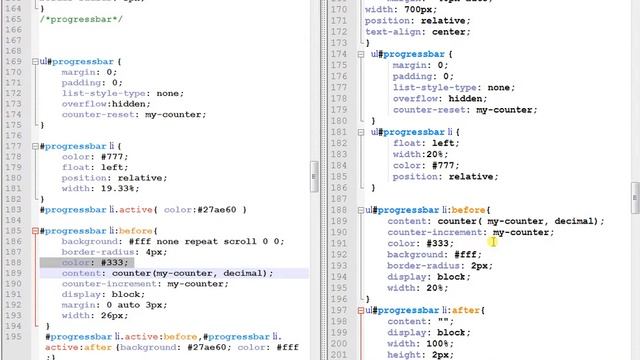
Task: Click 'width: 19.33%;' in left pane
Action: pyautogui.click(x=100, y=189)
